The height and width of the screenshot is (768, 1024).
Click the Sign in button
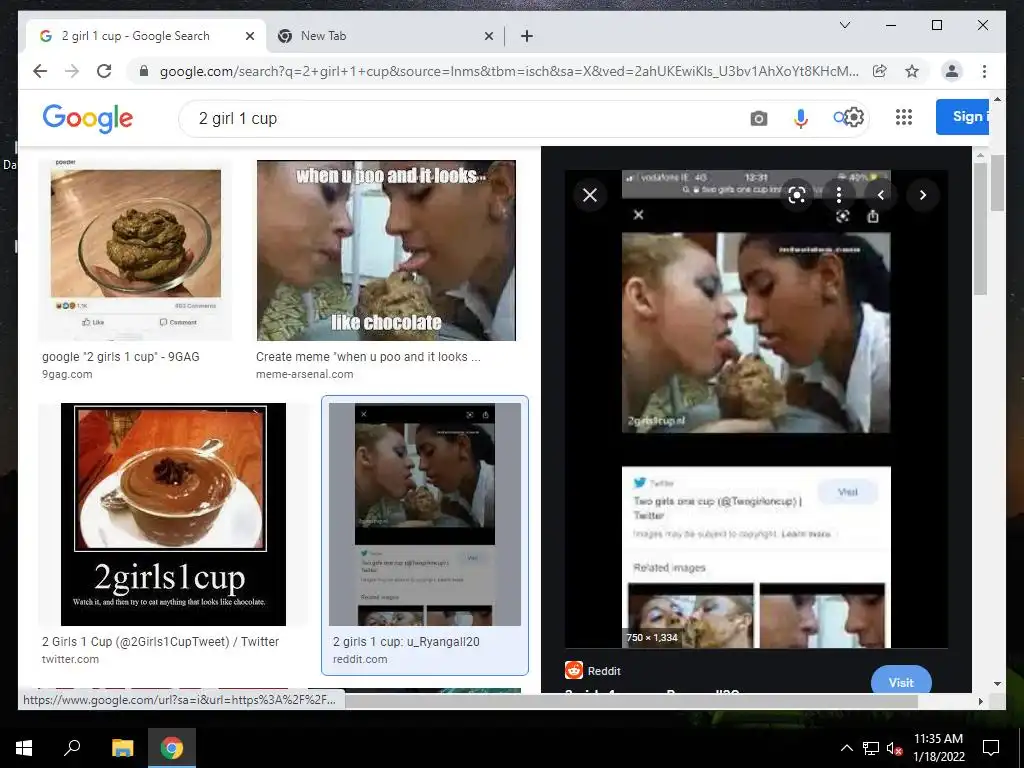(x=962, y=117)
